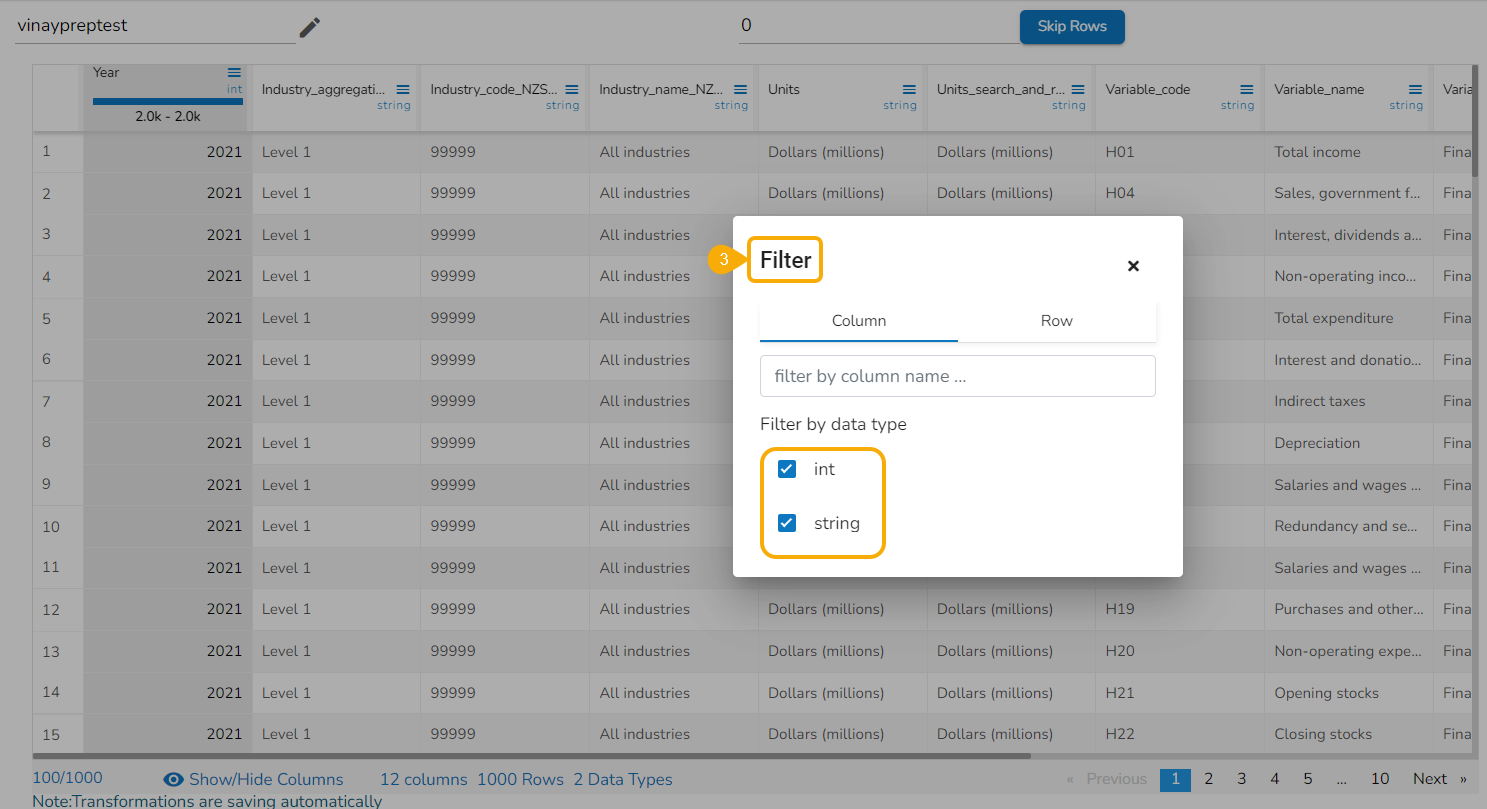This screenshot has width=1487, height=809.
Task: Go to the Next page
Action: tap(1430, 779)
